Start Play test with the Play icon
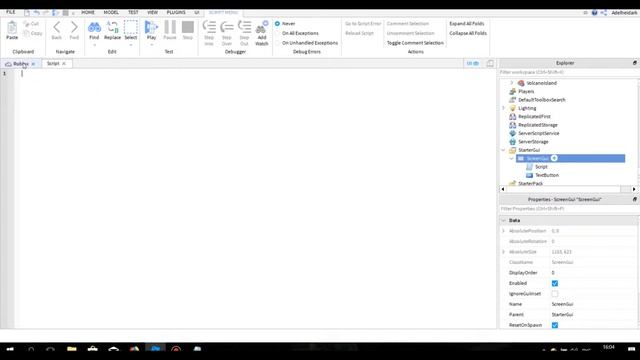The height and width of the screenshot is (360, 640). tap(151, 27)
